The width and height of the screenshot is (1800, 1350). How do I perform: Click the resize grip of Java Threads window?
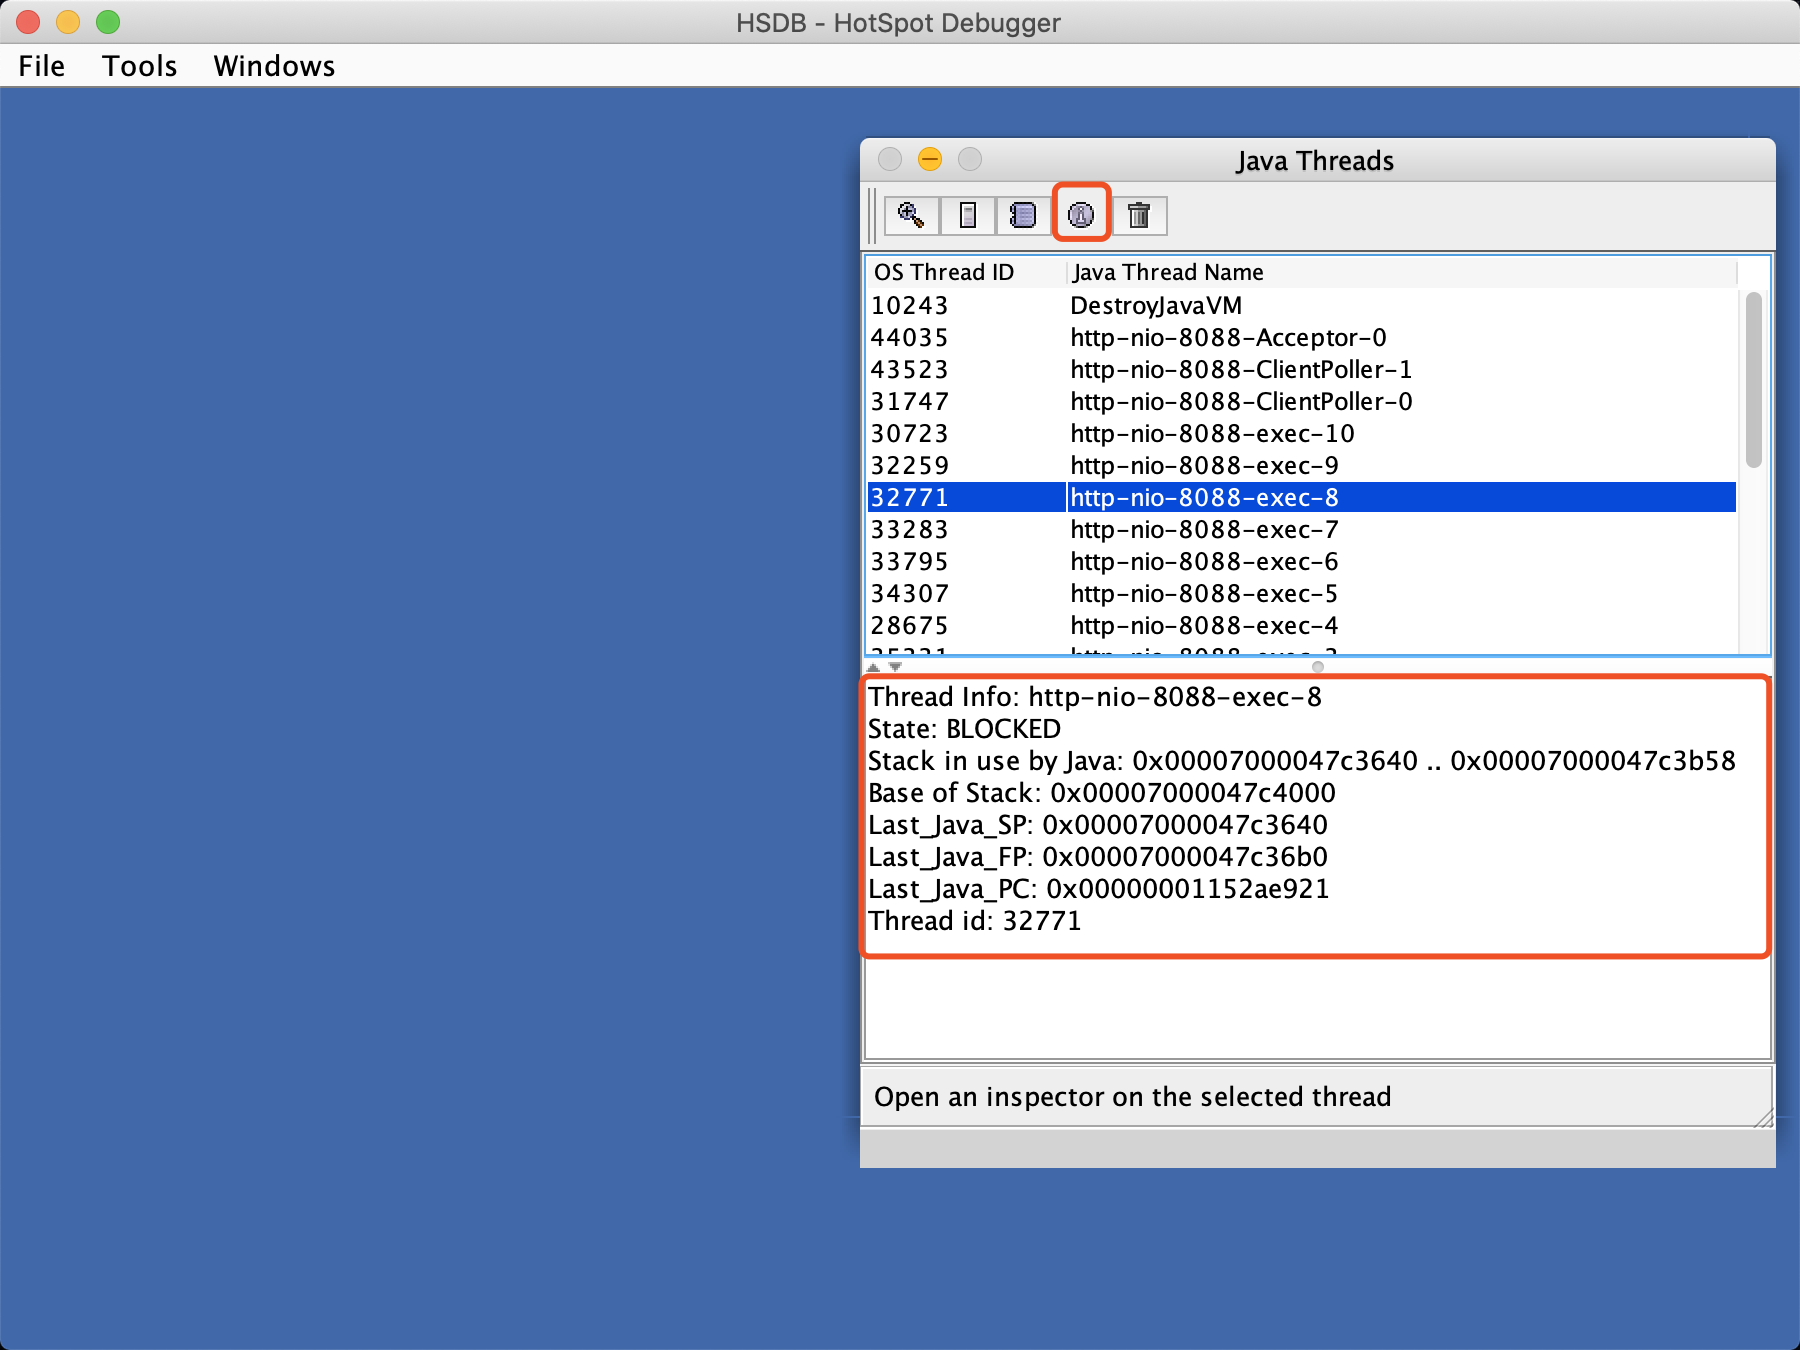[1765, 1118]
